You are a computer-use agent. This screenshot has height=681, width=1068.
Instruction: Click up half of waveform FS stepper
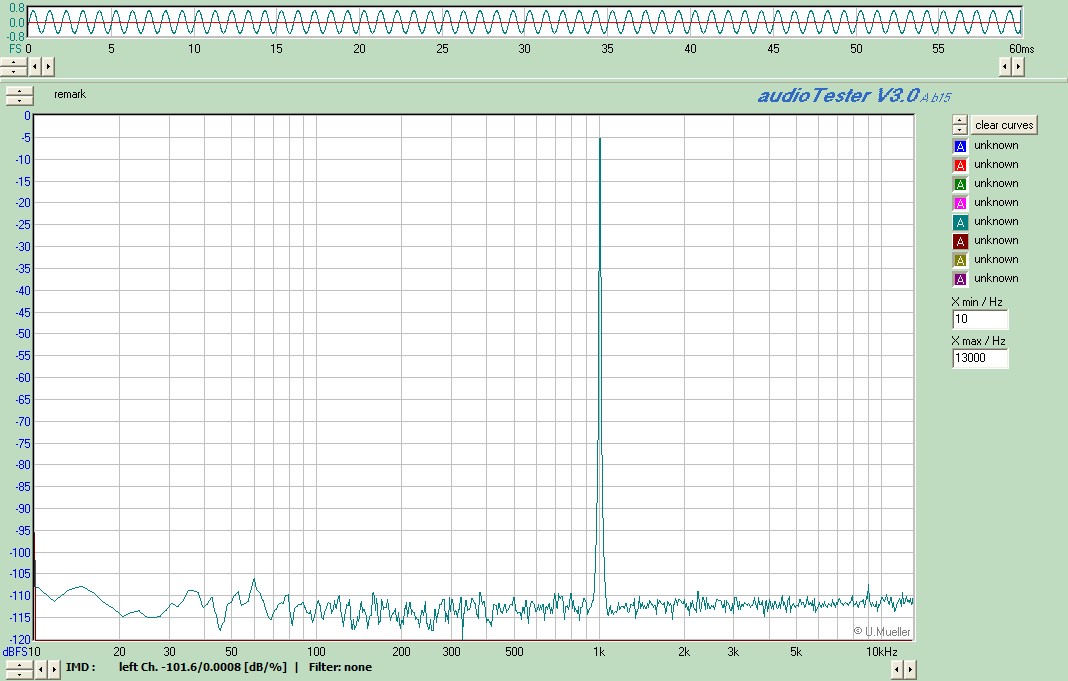[x=14, y=63]
